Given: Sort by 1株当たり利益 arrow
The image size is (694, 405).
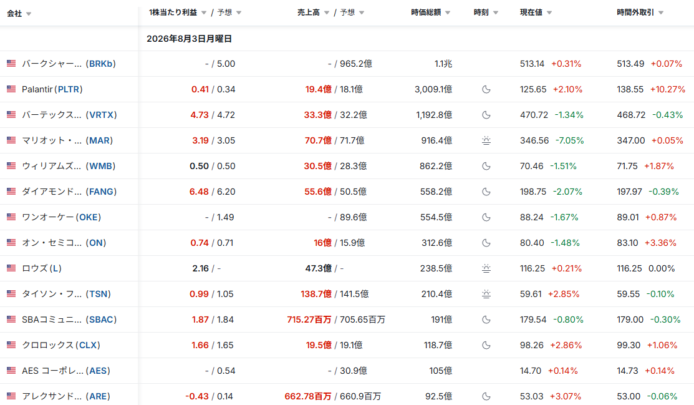Looking at the screenshot, I should pyautogui.click(x=204, y=12).
